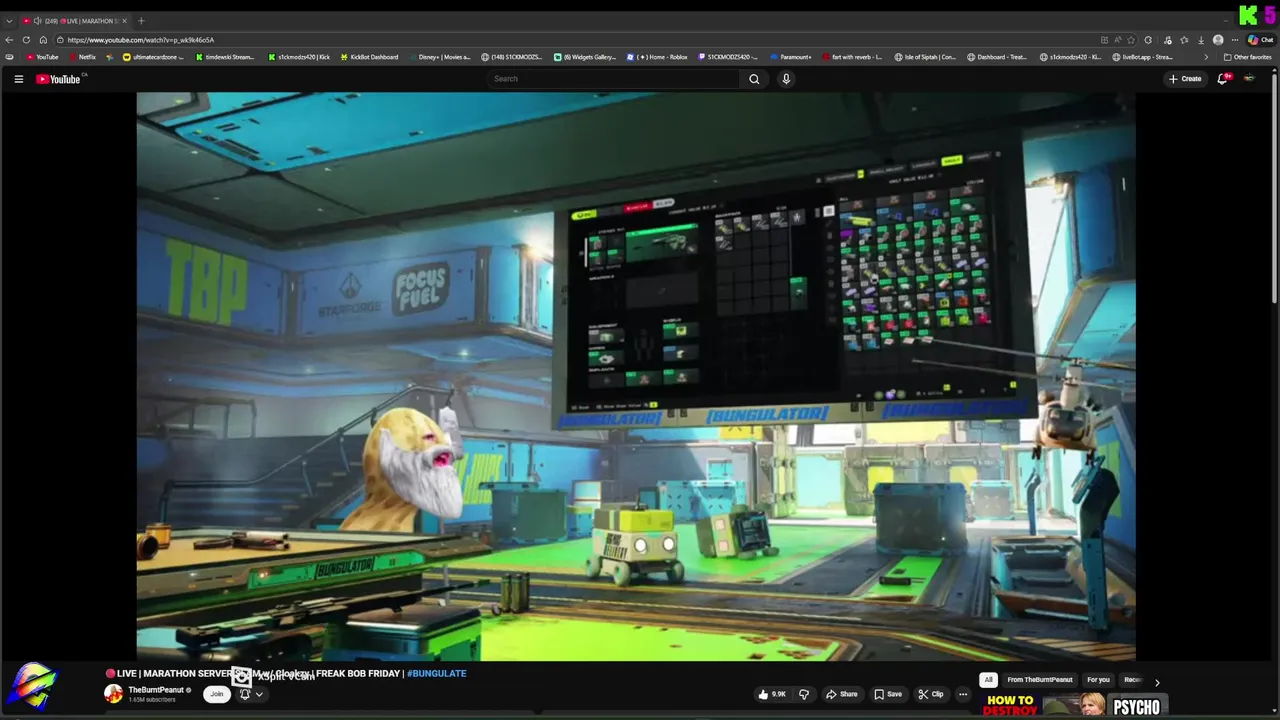The image size is (1280, 720).
Task: Select the All filter chip
Action: click(988, 680)
